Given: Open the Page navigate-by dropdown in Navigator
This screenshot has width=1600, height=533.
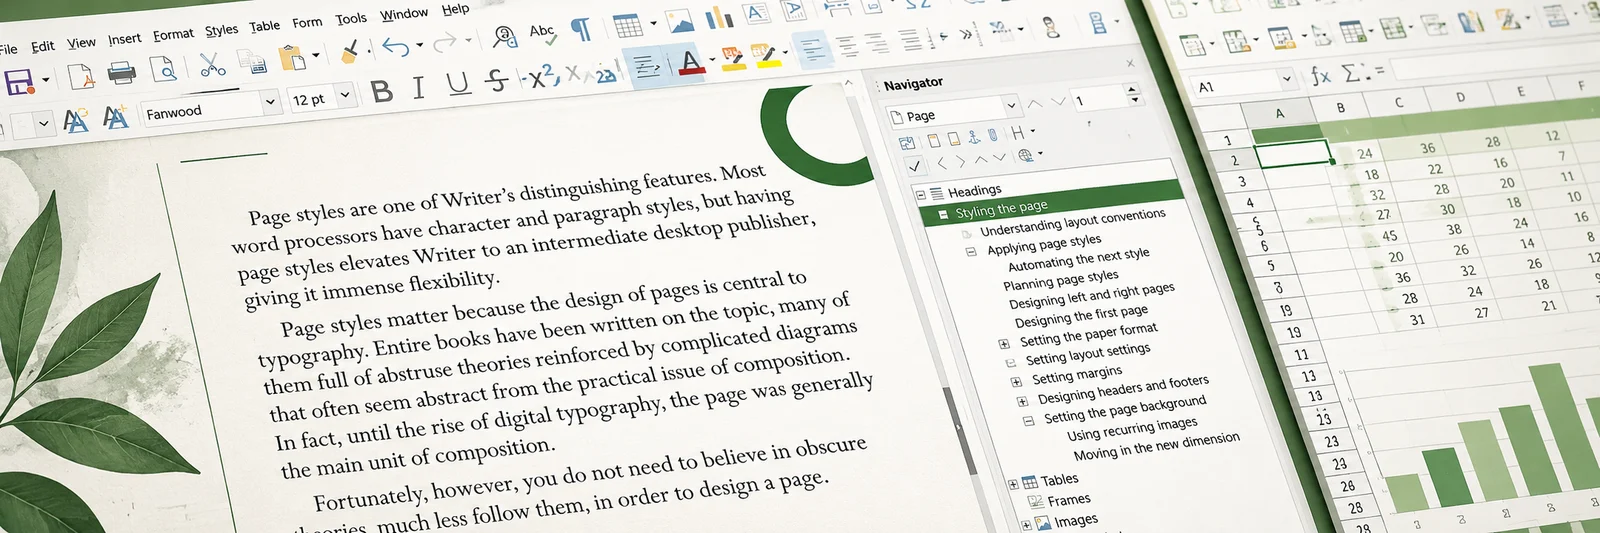Looking at the screenshot, I should point(1011,106).
